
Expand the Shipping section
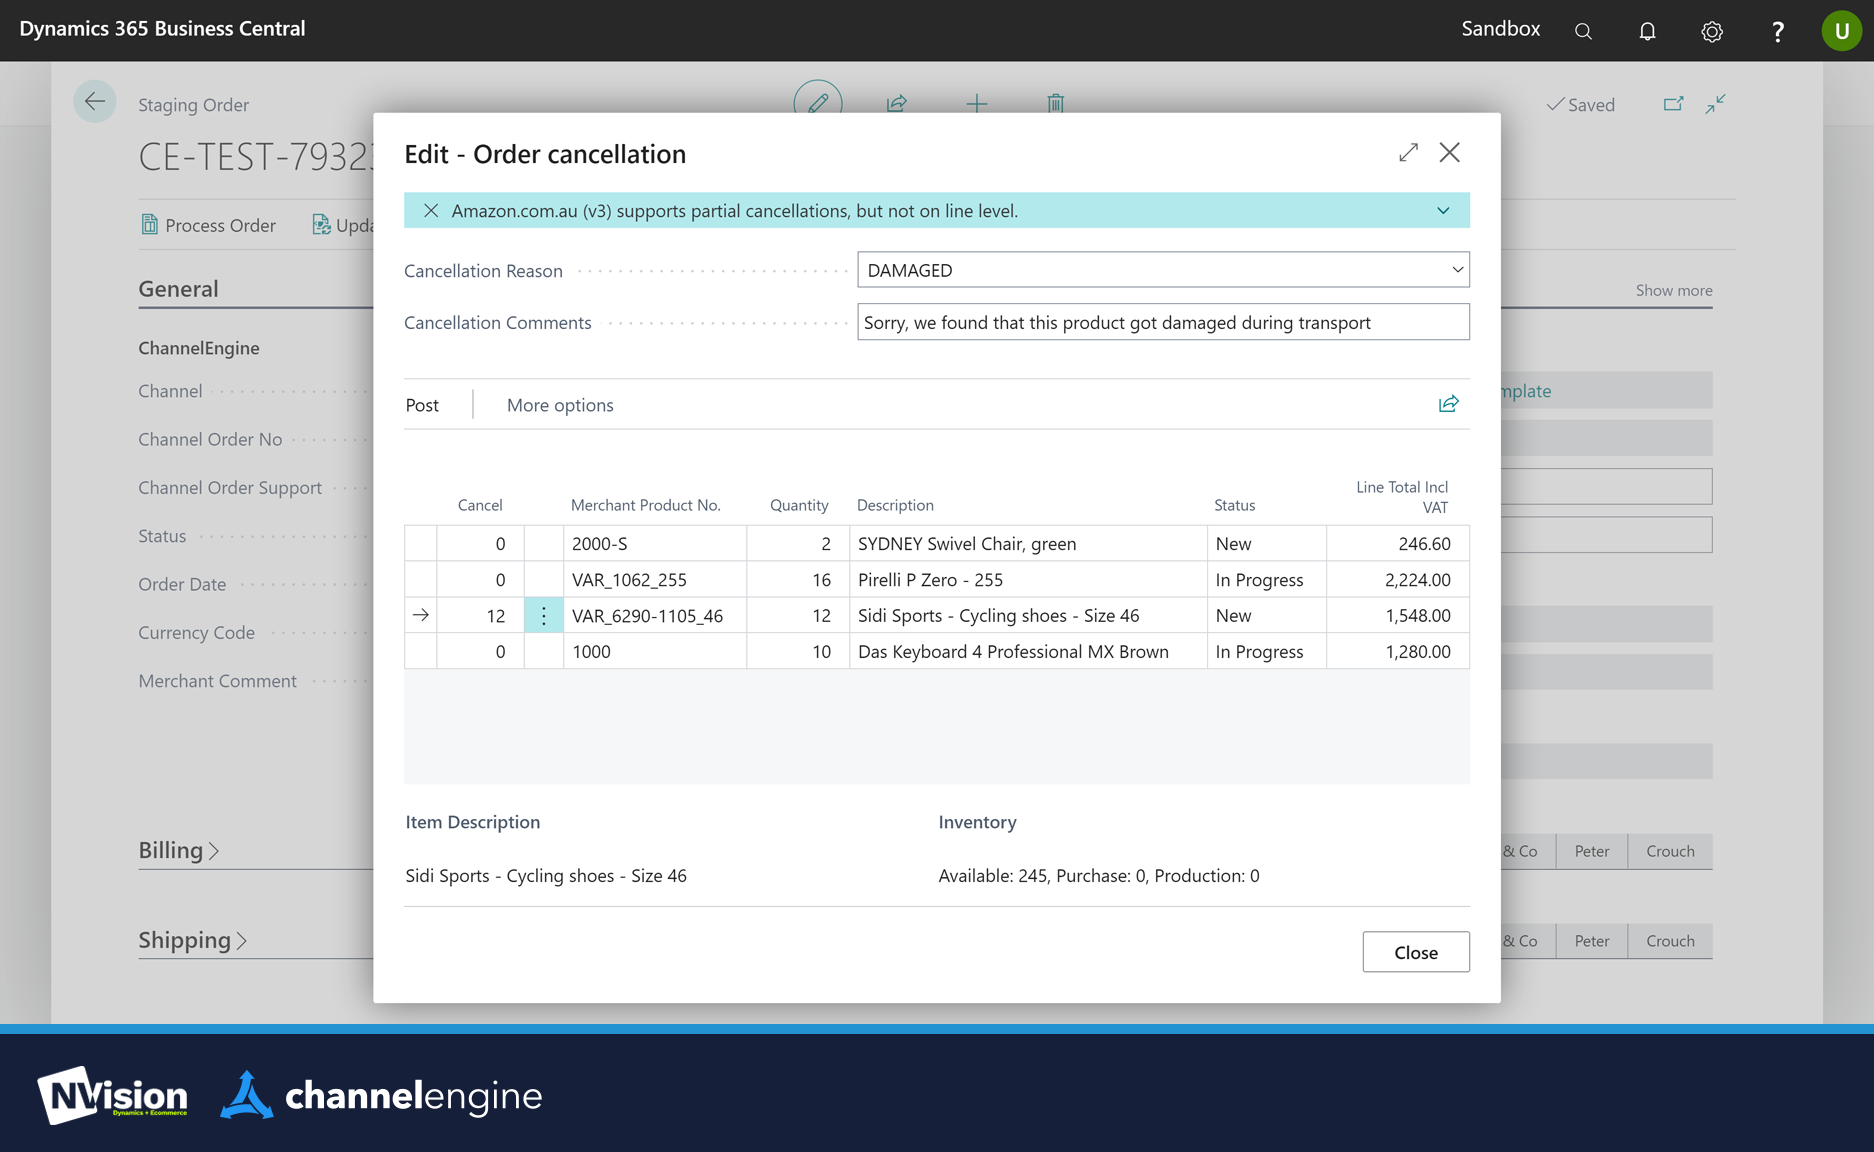[192, 940]
